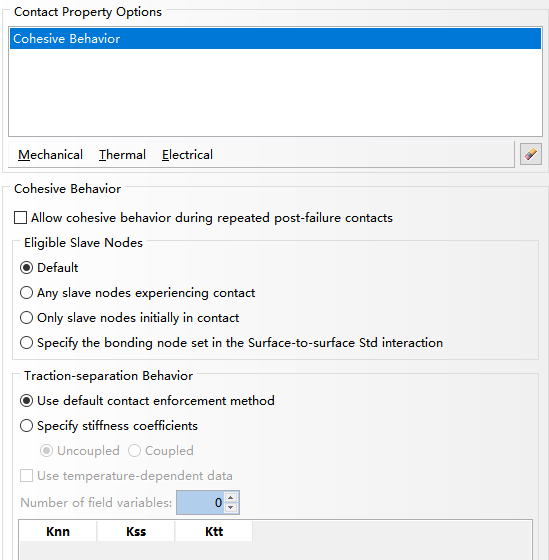Open the Electrical menu
549x560 pixels.
pos(187,155)
